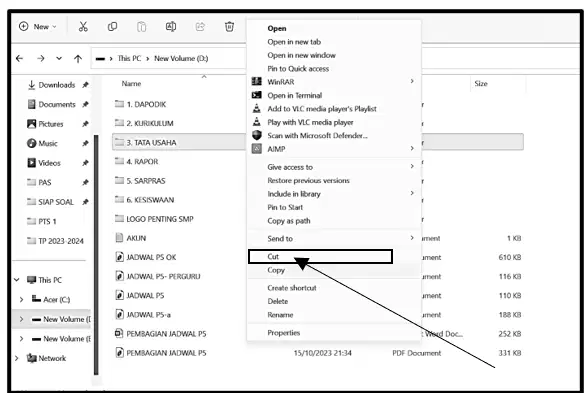Choose Copy as path
Image resolution: width=586 pixels, height=393 pixels.
coord(289,221)
